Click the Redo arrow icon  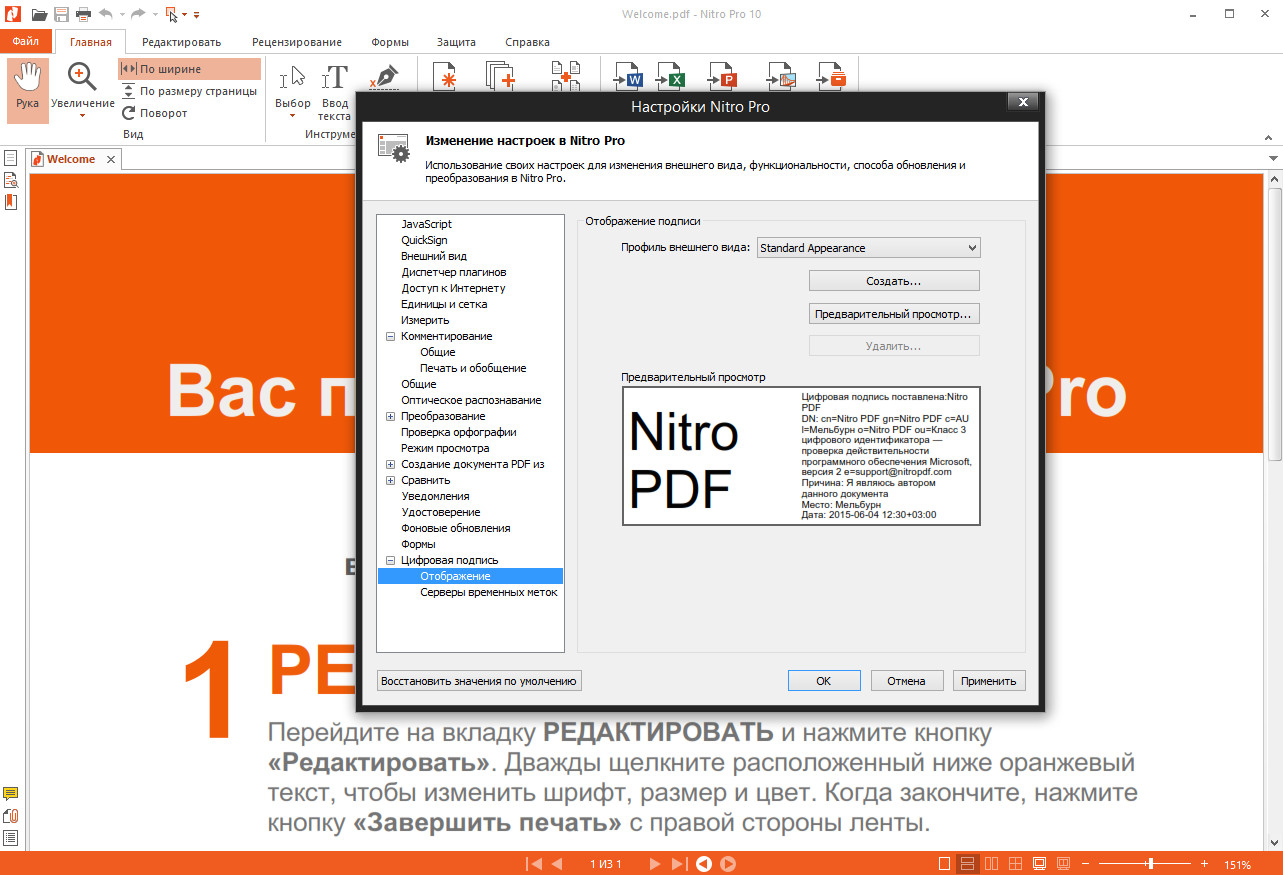139,14
